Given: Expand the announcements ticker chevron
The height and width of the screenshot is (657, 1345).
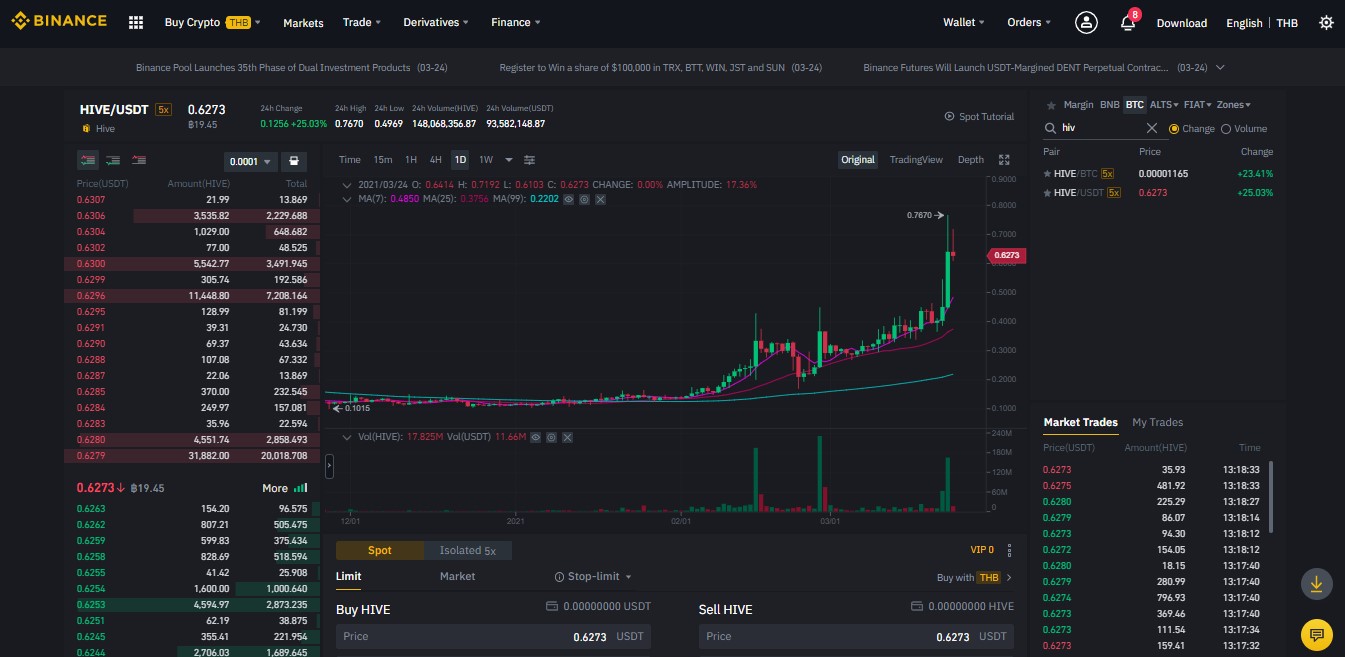Looking at the screenshot, I should click(1220, 67).
